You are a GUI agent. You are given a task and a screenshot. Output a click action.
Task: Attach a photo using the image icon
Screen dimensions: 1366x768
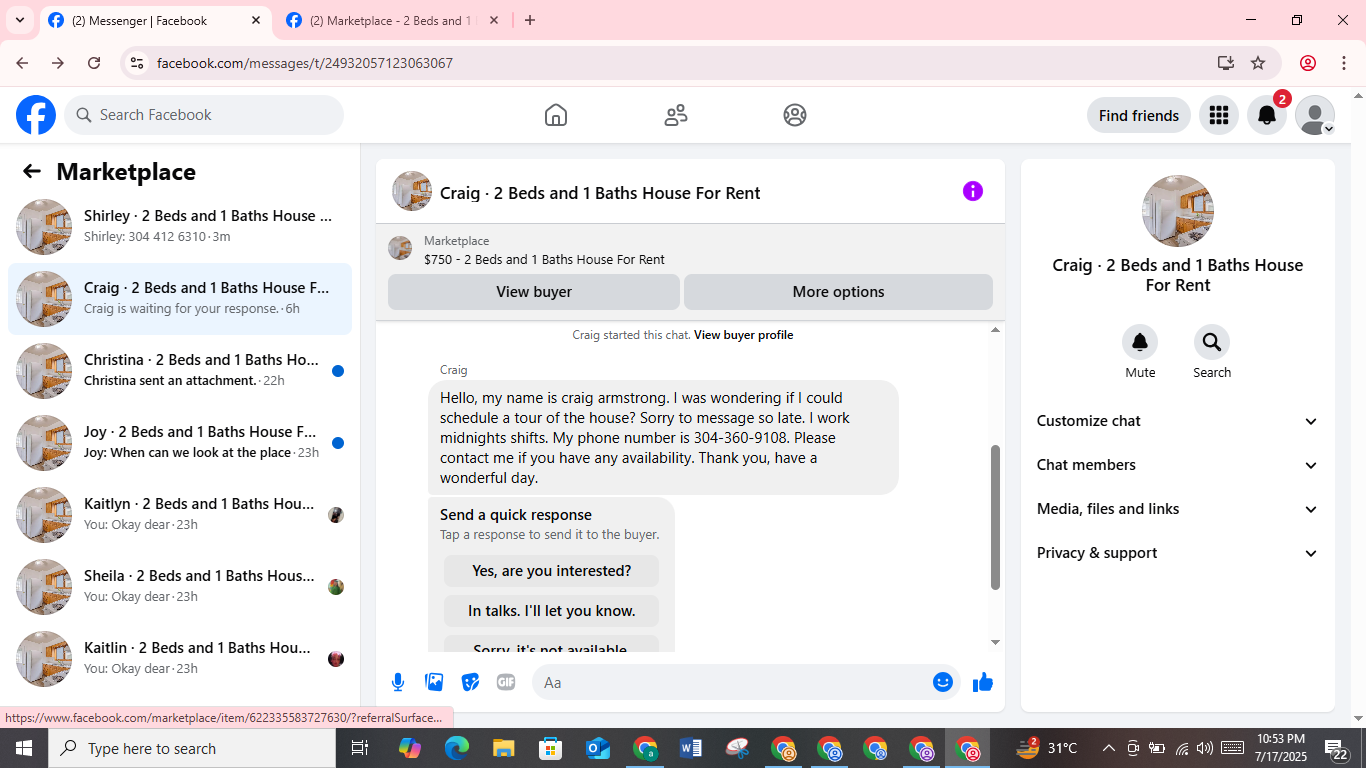point(434,682)
